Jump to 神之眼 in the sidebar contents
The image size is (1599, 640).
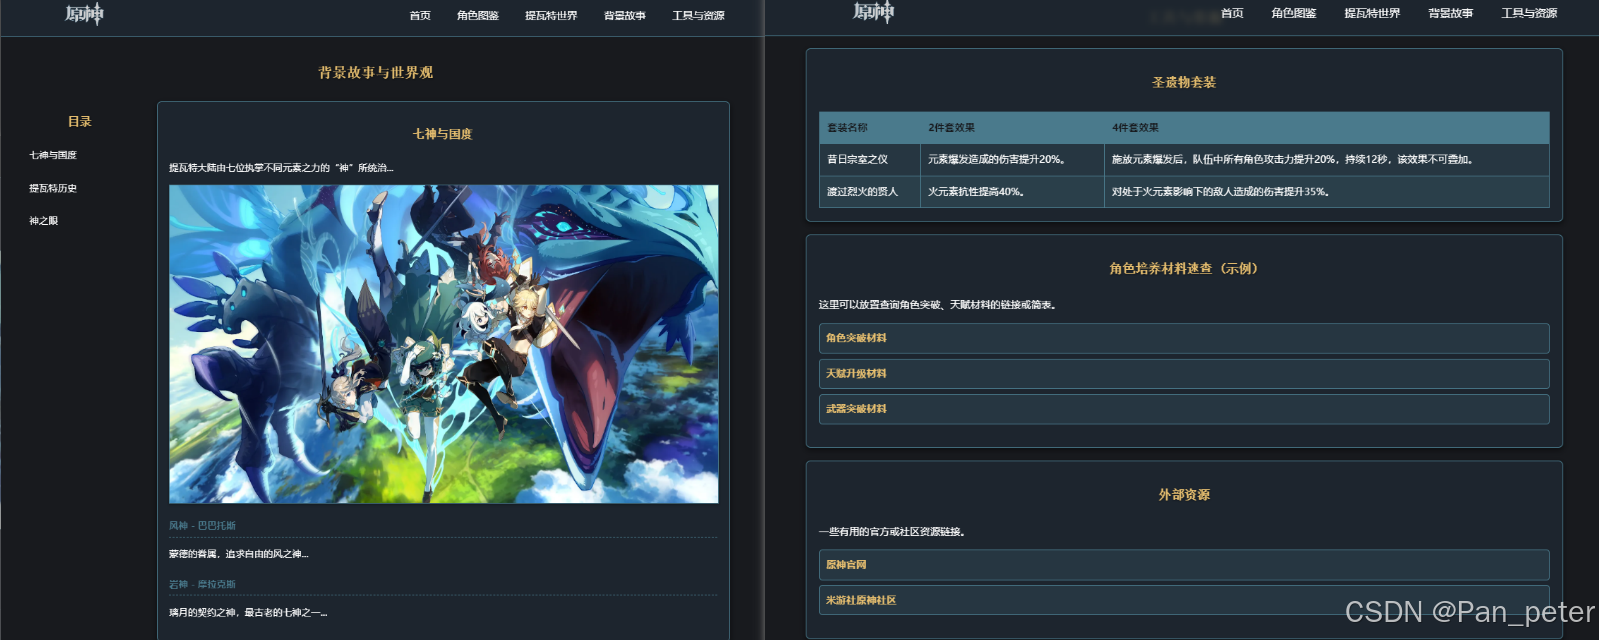pos(44,221)
